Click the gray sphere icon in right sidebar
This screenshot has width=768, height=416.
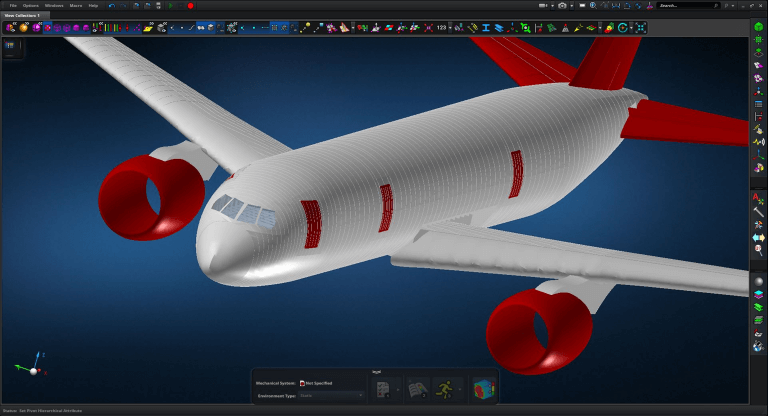[x=758, y=281]
